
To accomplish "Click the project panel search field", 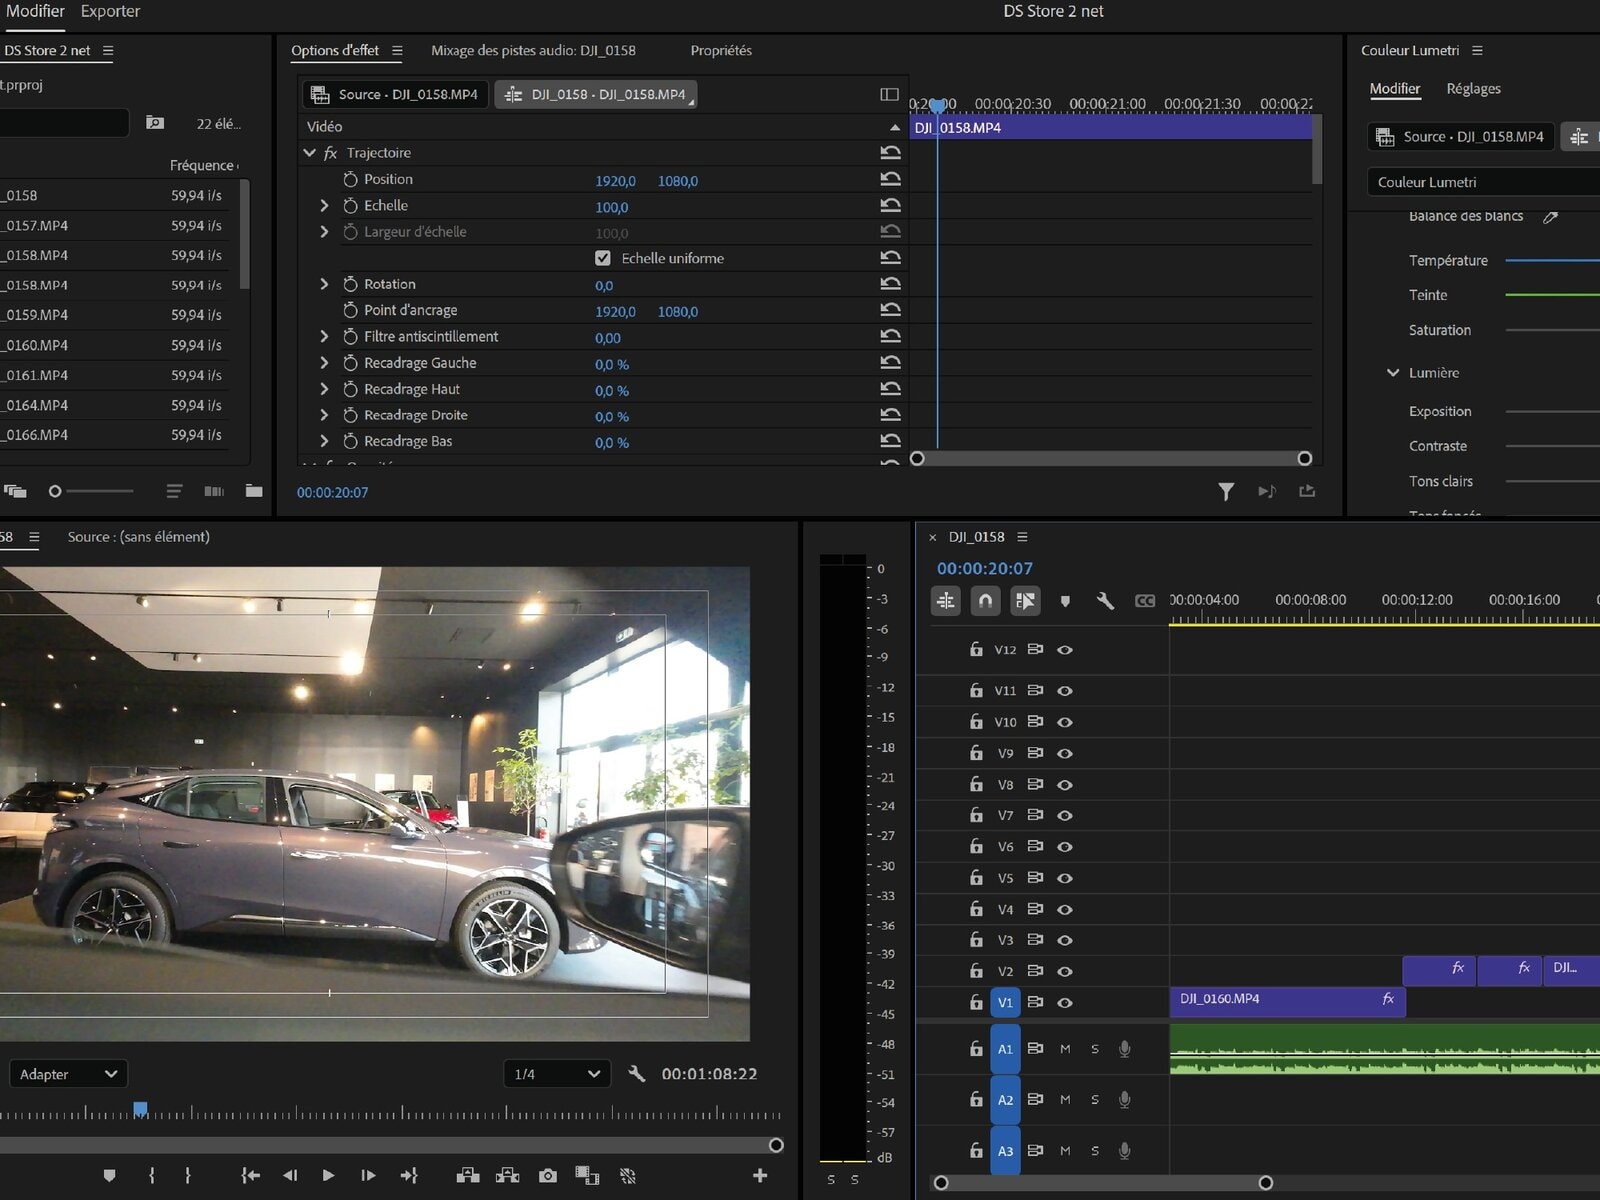I will (64, 122).
